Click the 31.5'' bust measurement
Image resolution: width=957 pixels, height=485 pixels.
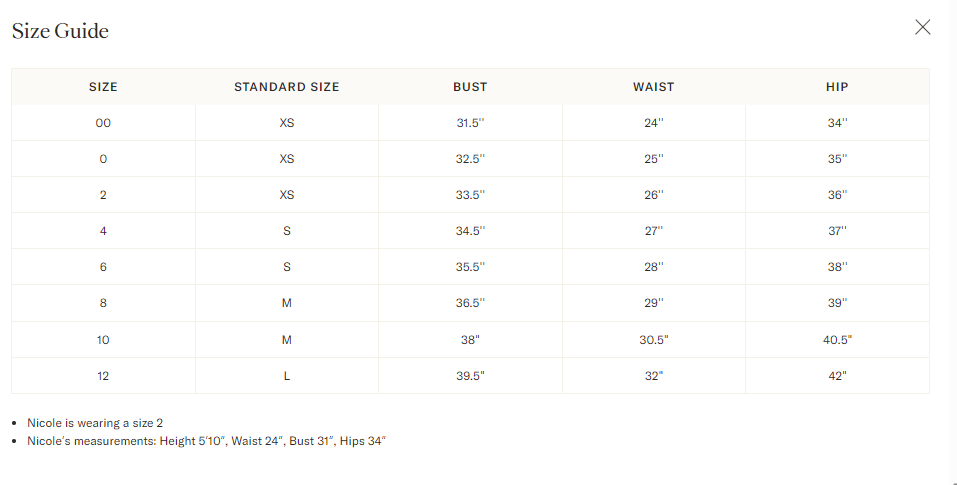470,123
